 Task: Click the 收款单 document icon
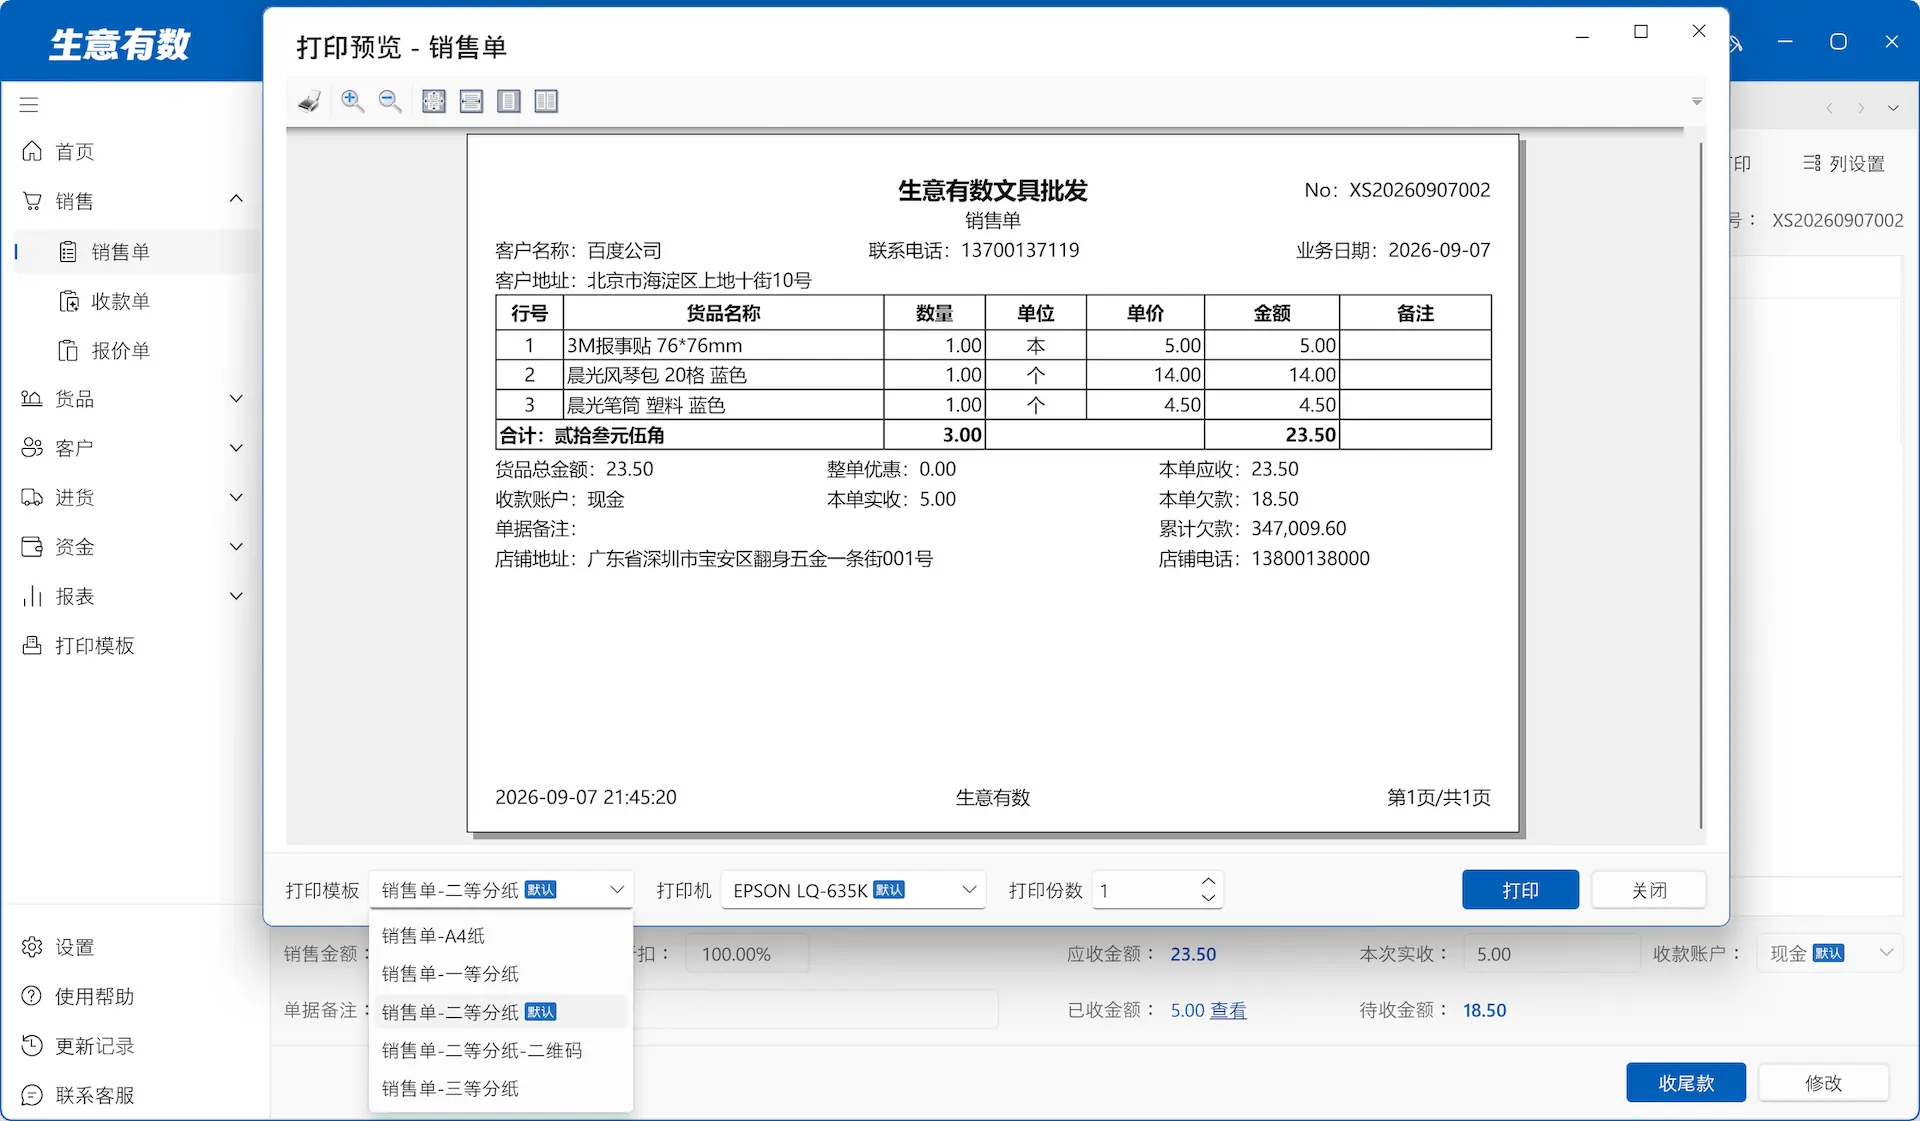pos(68,301)
